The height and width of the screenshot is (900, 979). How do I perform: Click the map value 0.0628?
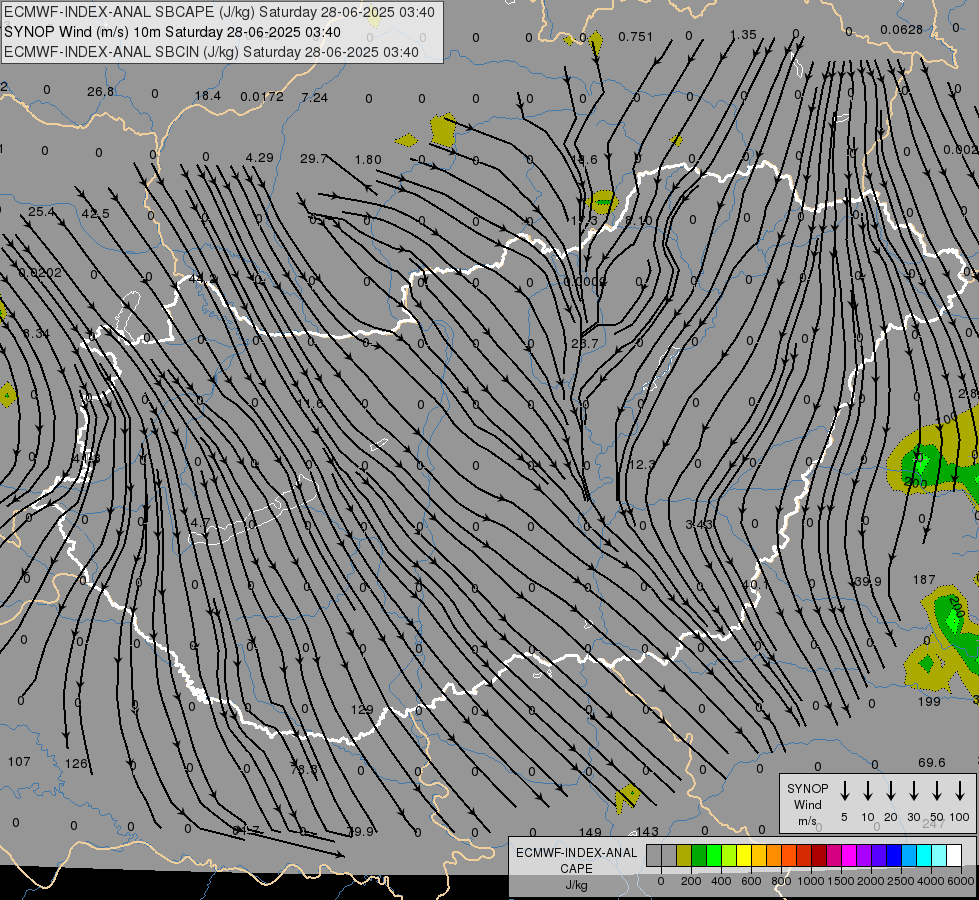click(x=902, y=30)
